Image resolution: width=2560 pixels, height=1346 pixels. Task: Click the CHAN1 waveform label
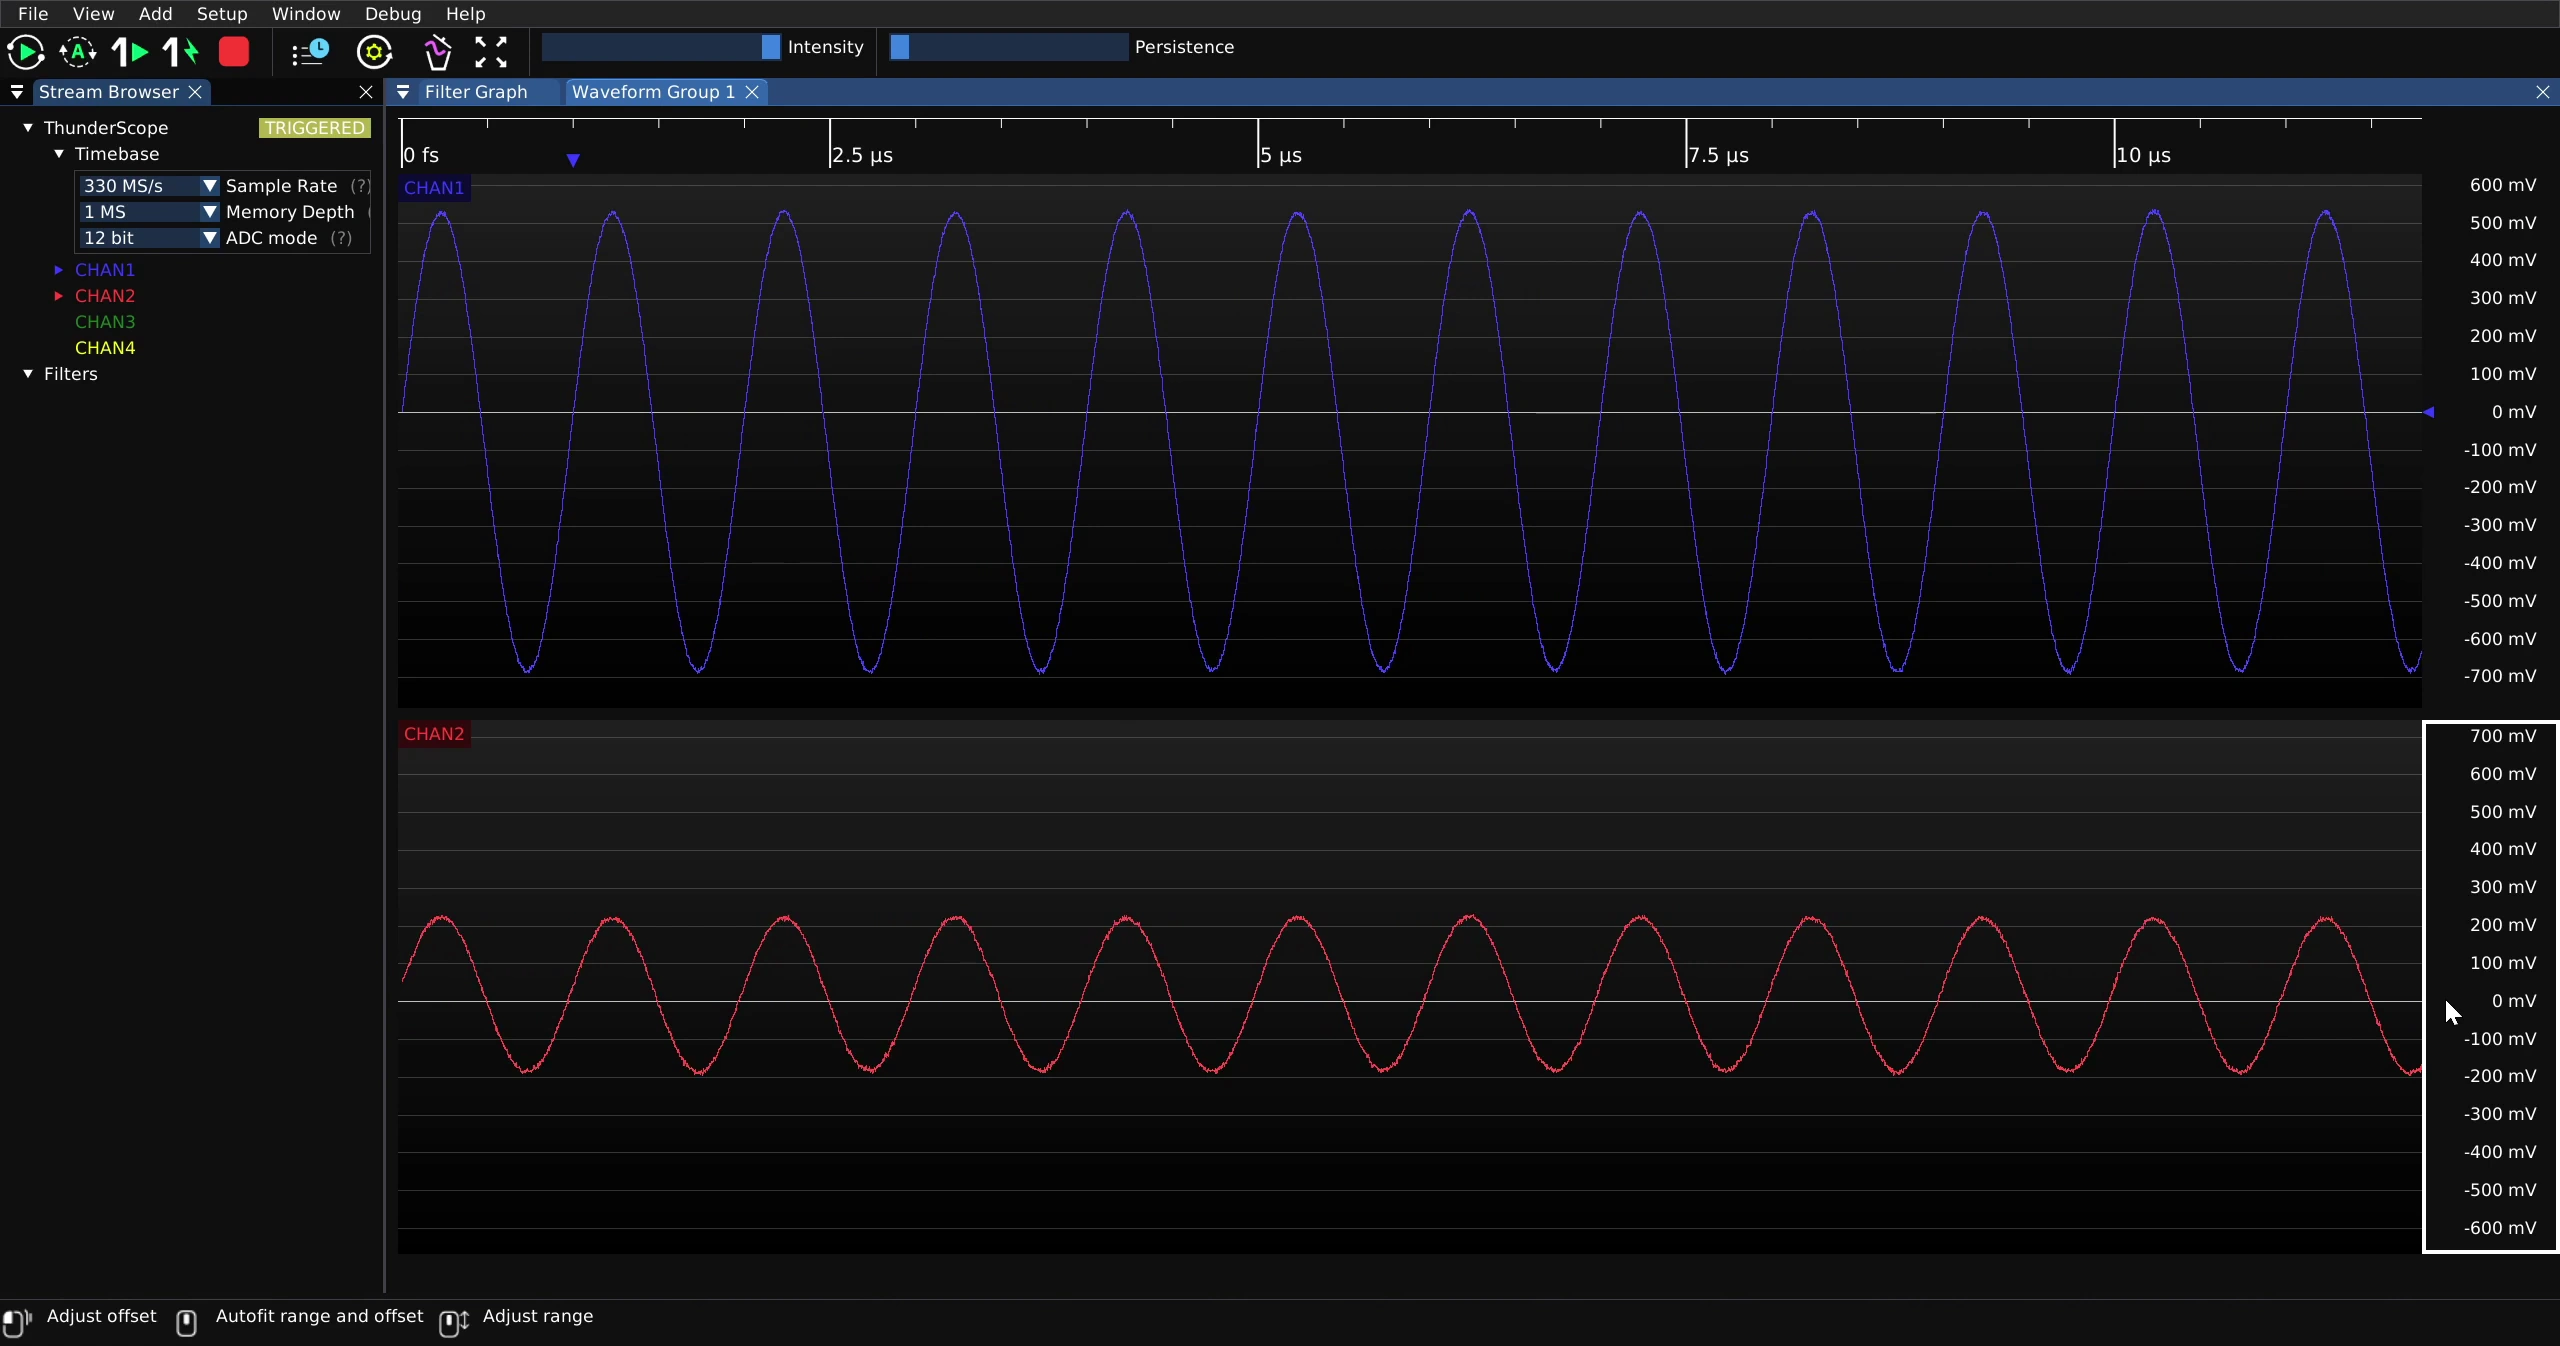point(434,188)
